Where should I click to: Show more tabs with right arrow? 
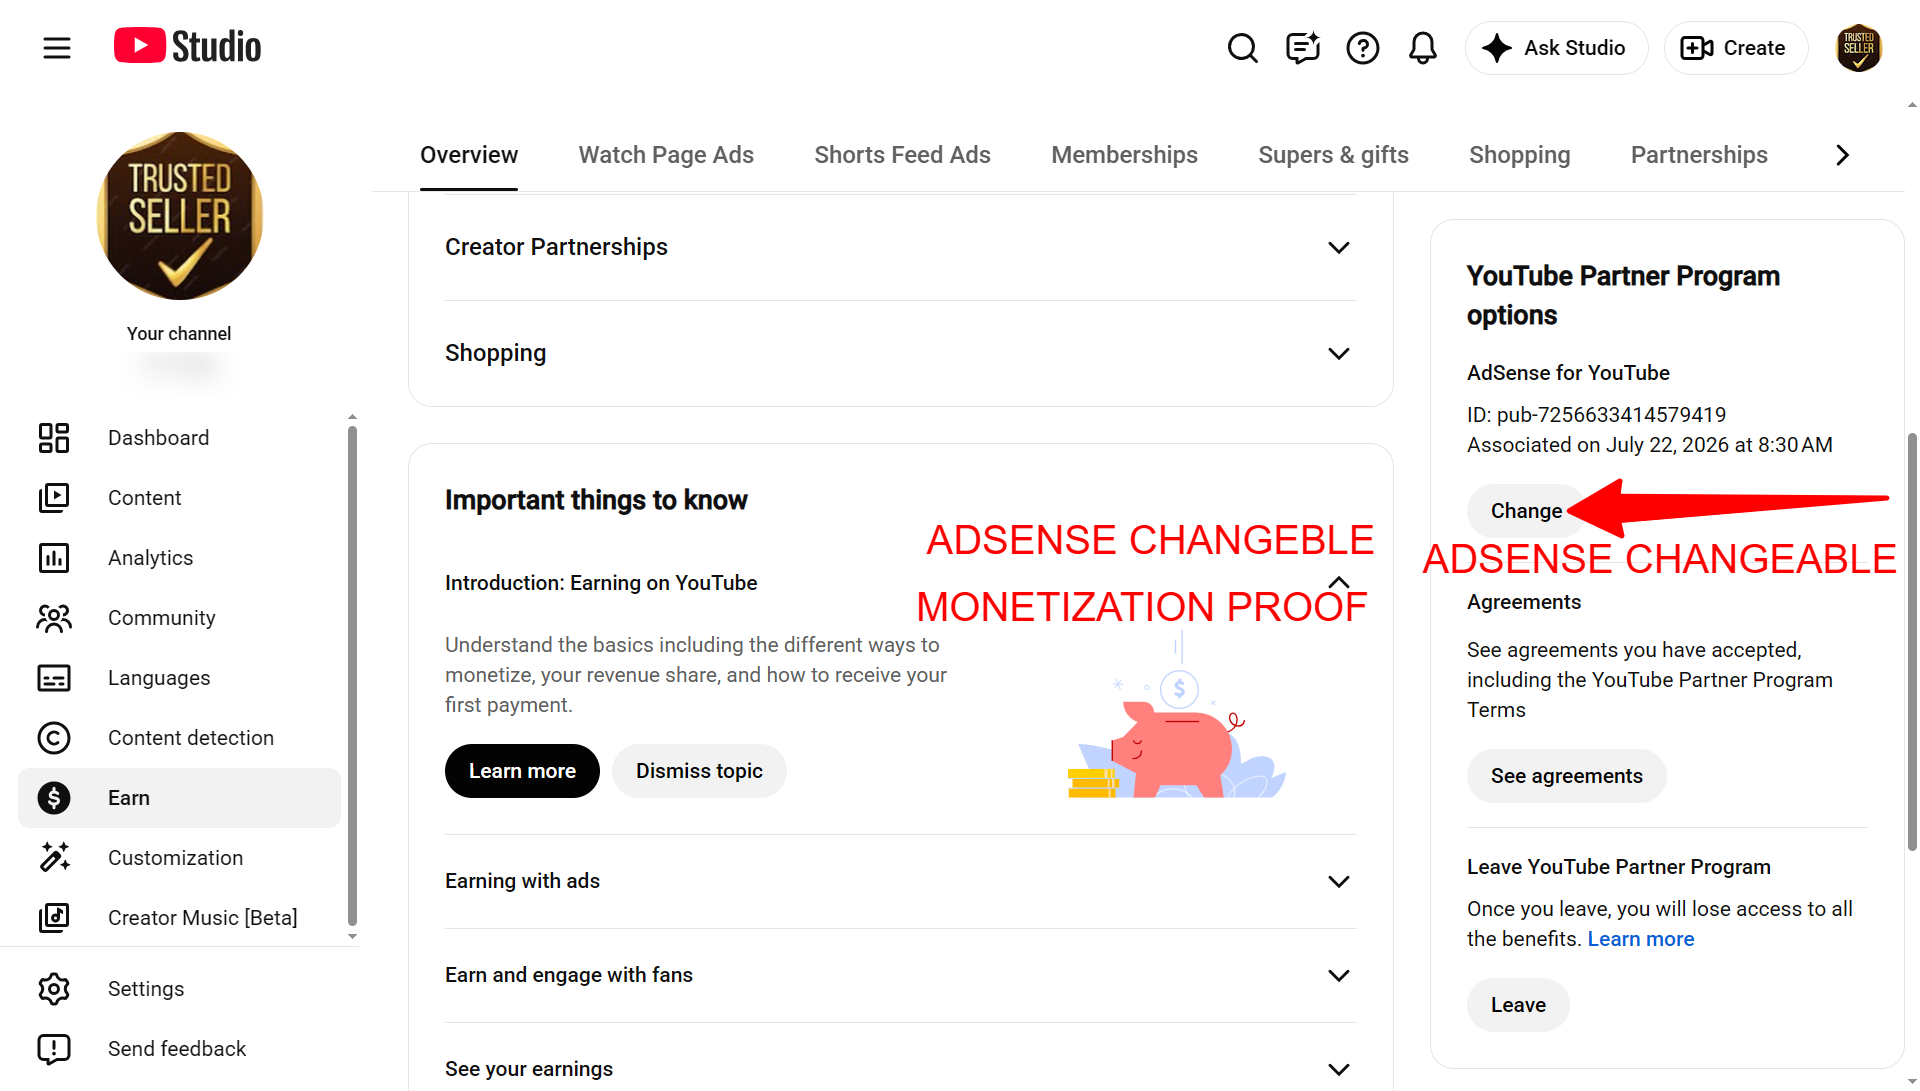coord(1842,155)
